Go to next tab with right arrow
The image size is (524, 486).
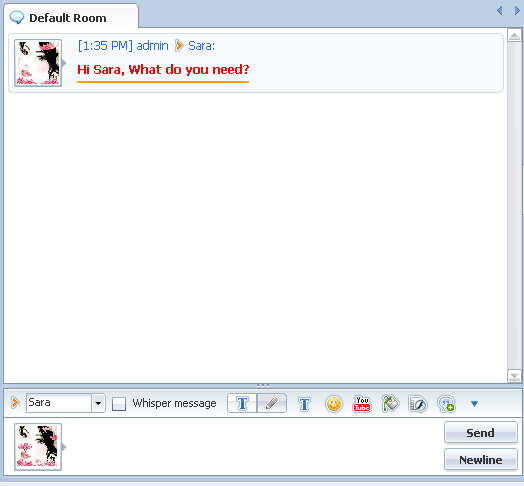pos(517,10)
